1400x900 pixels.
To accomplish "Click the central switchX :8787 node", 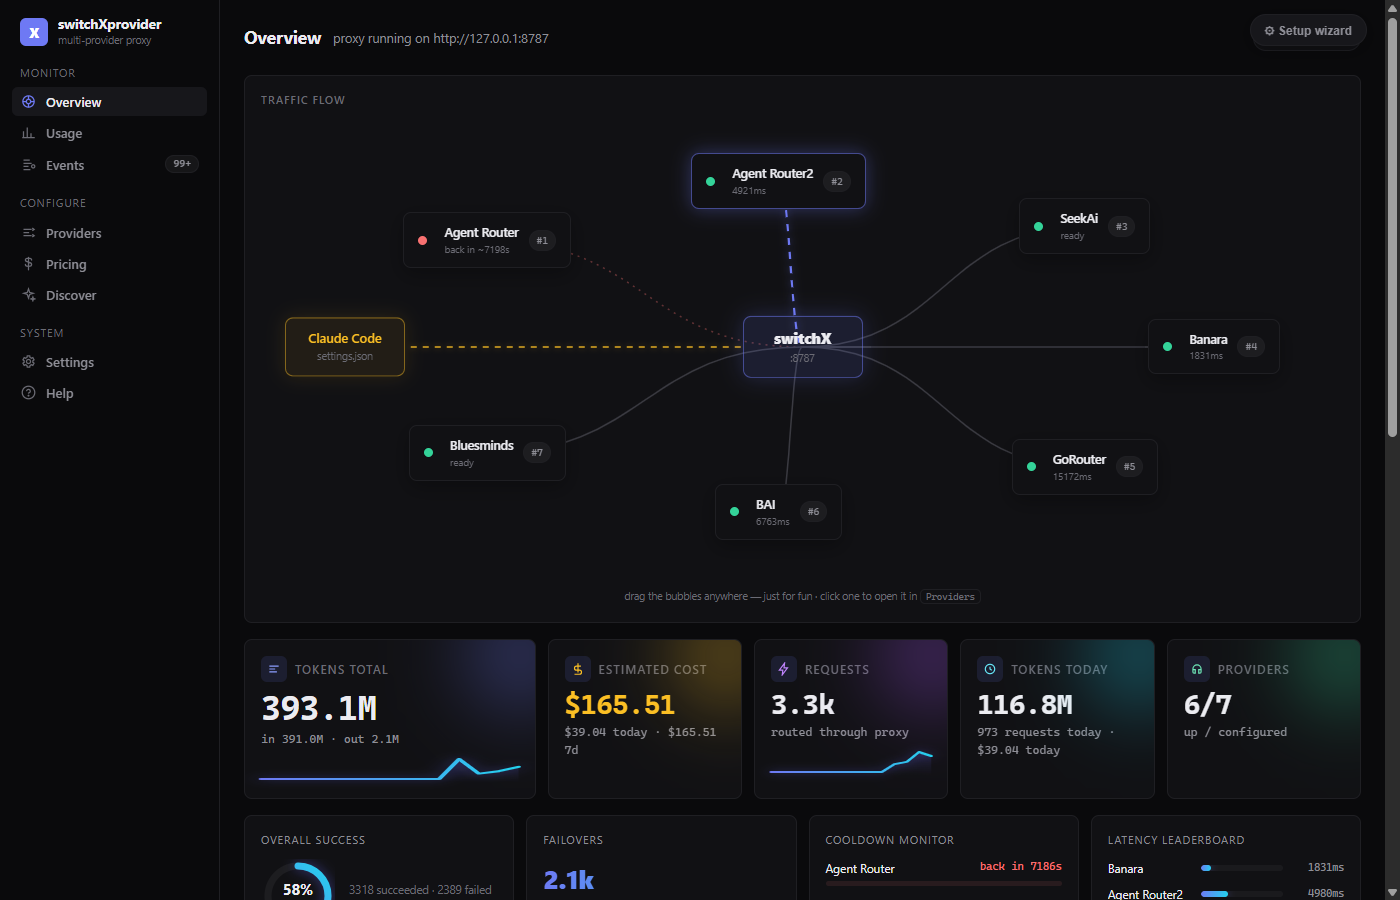I will (803, 347).
